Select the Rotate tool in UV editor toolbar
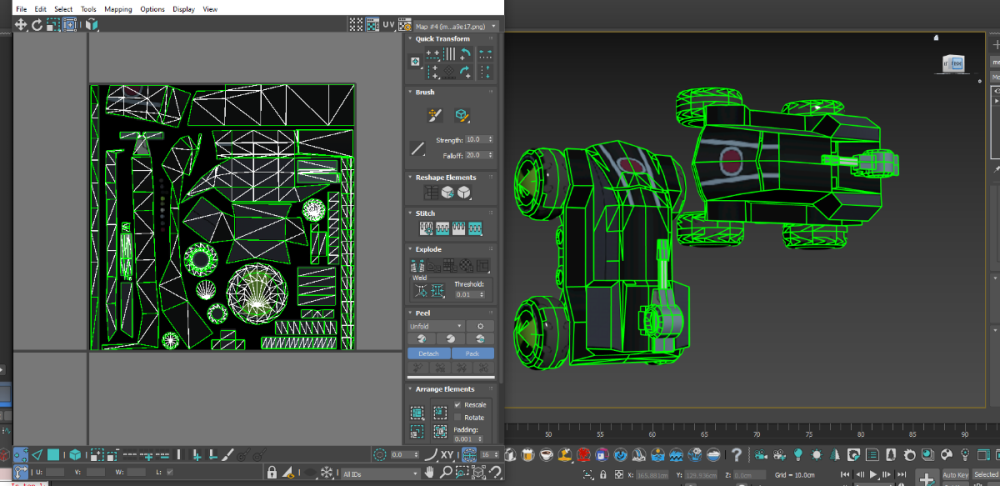 pyautogui.click(x=37, y=24)
